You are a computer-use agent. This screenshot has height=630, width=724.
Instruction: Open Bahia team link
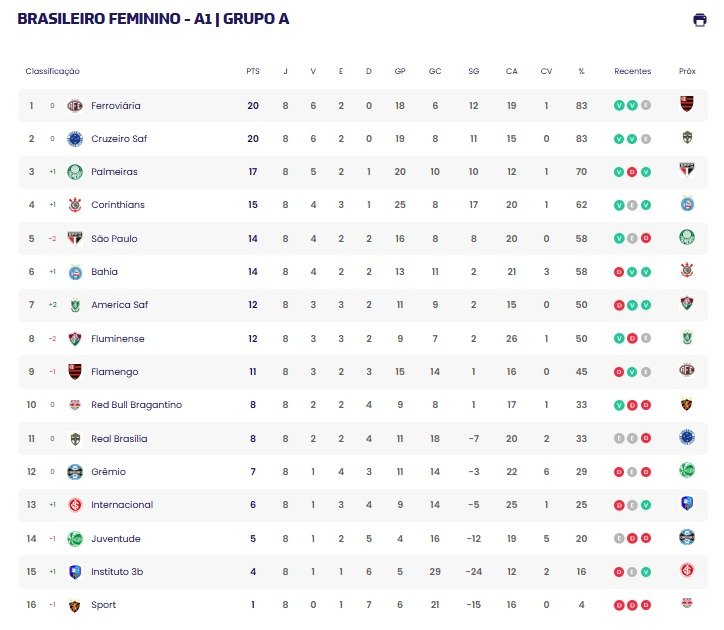coord(104,272)
